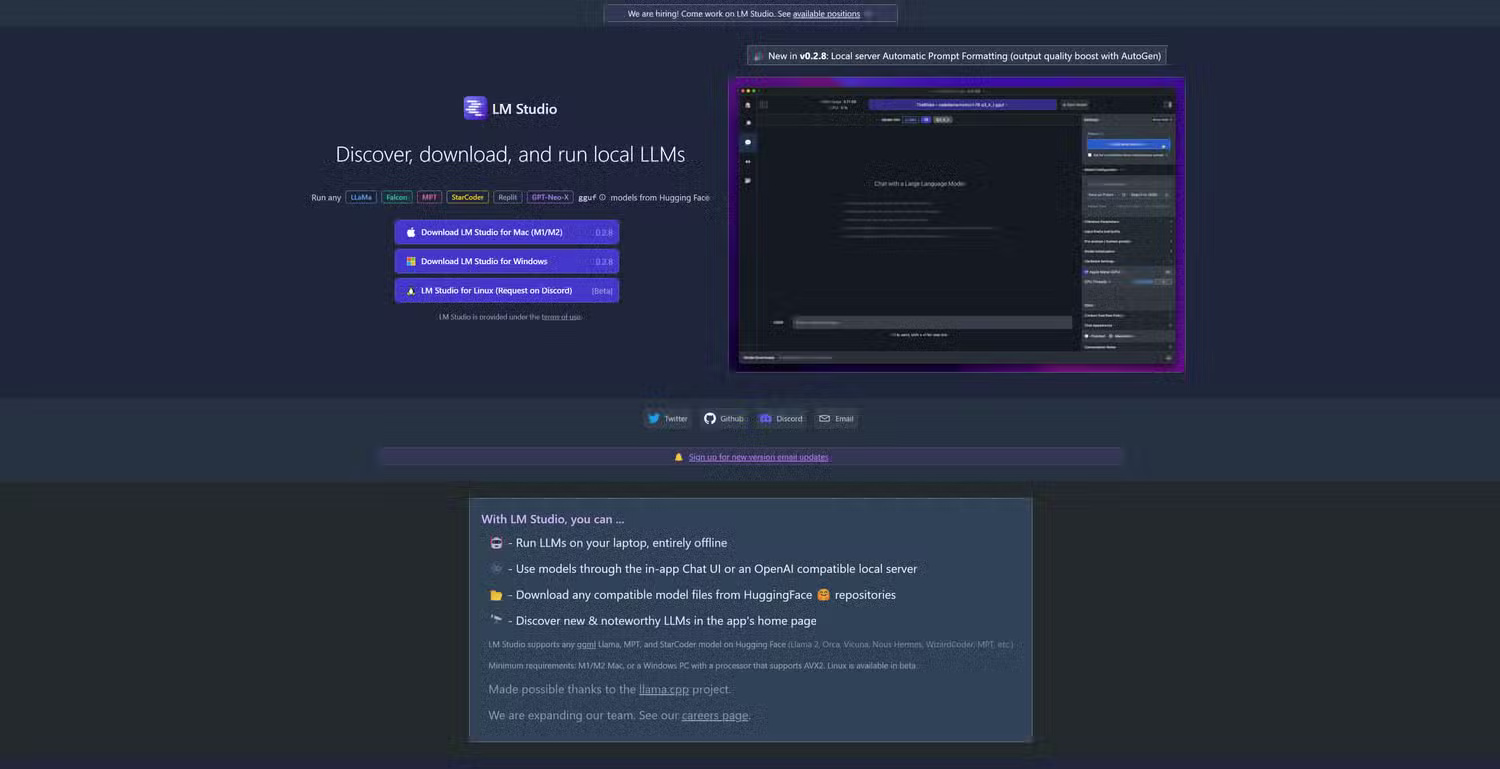Click the StarCoder model tag

click(468, 197)
